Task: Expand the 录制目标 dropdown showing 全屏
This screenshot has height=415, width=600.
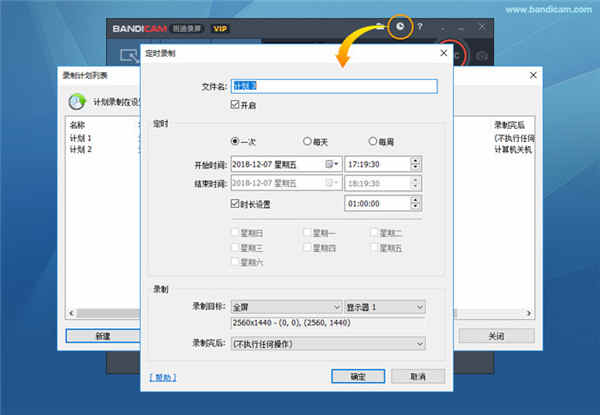Action: [286, 307]
